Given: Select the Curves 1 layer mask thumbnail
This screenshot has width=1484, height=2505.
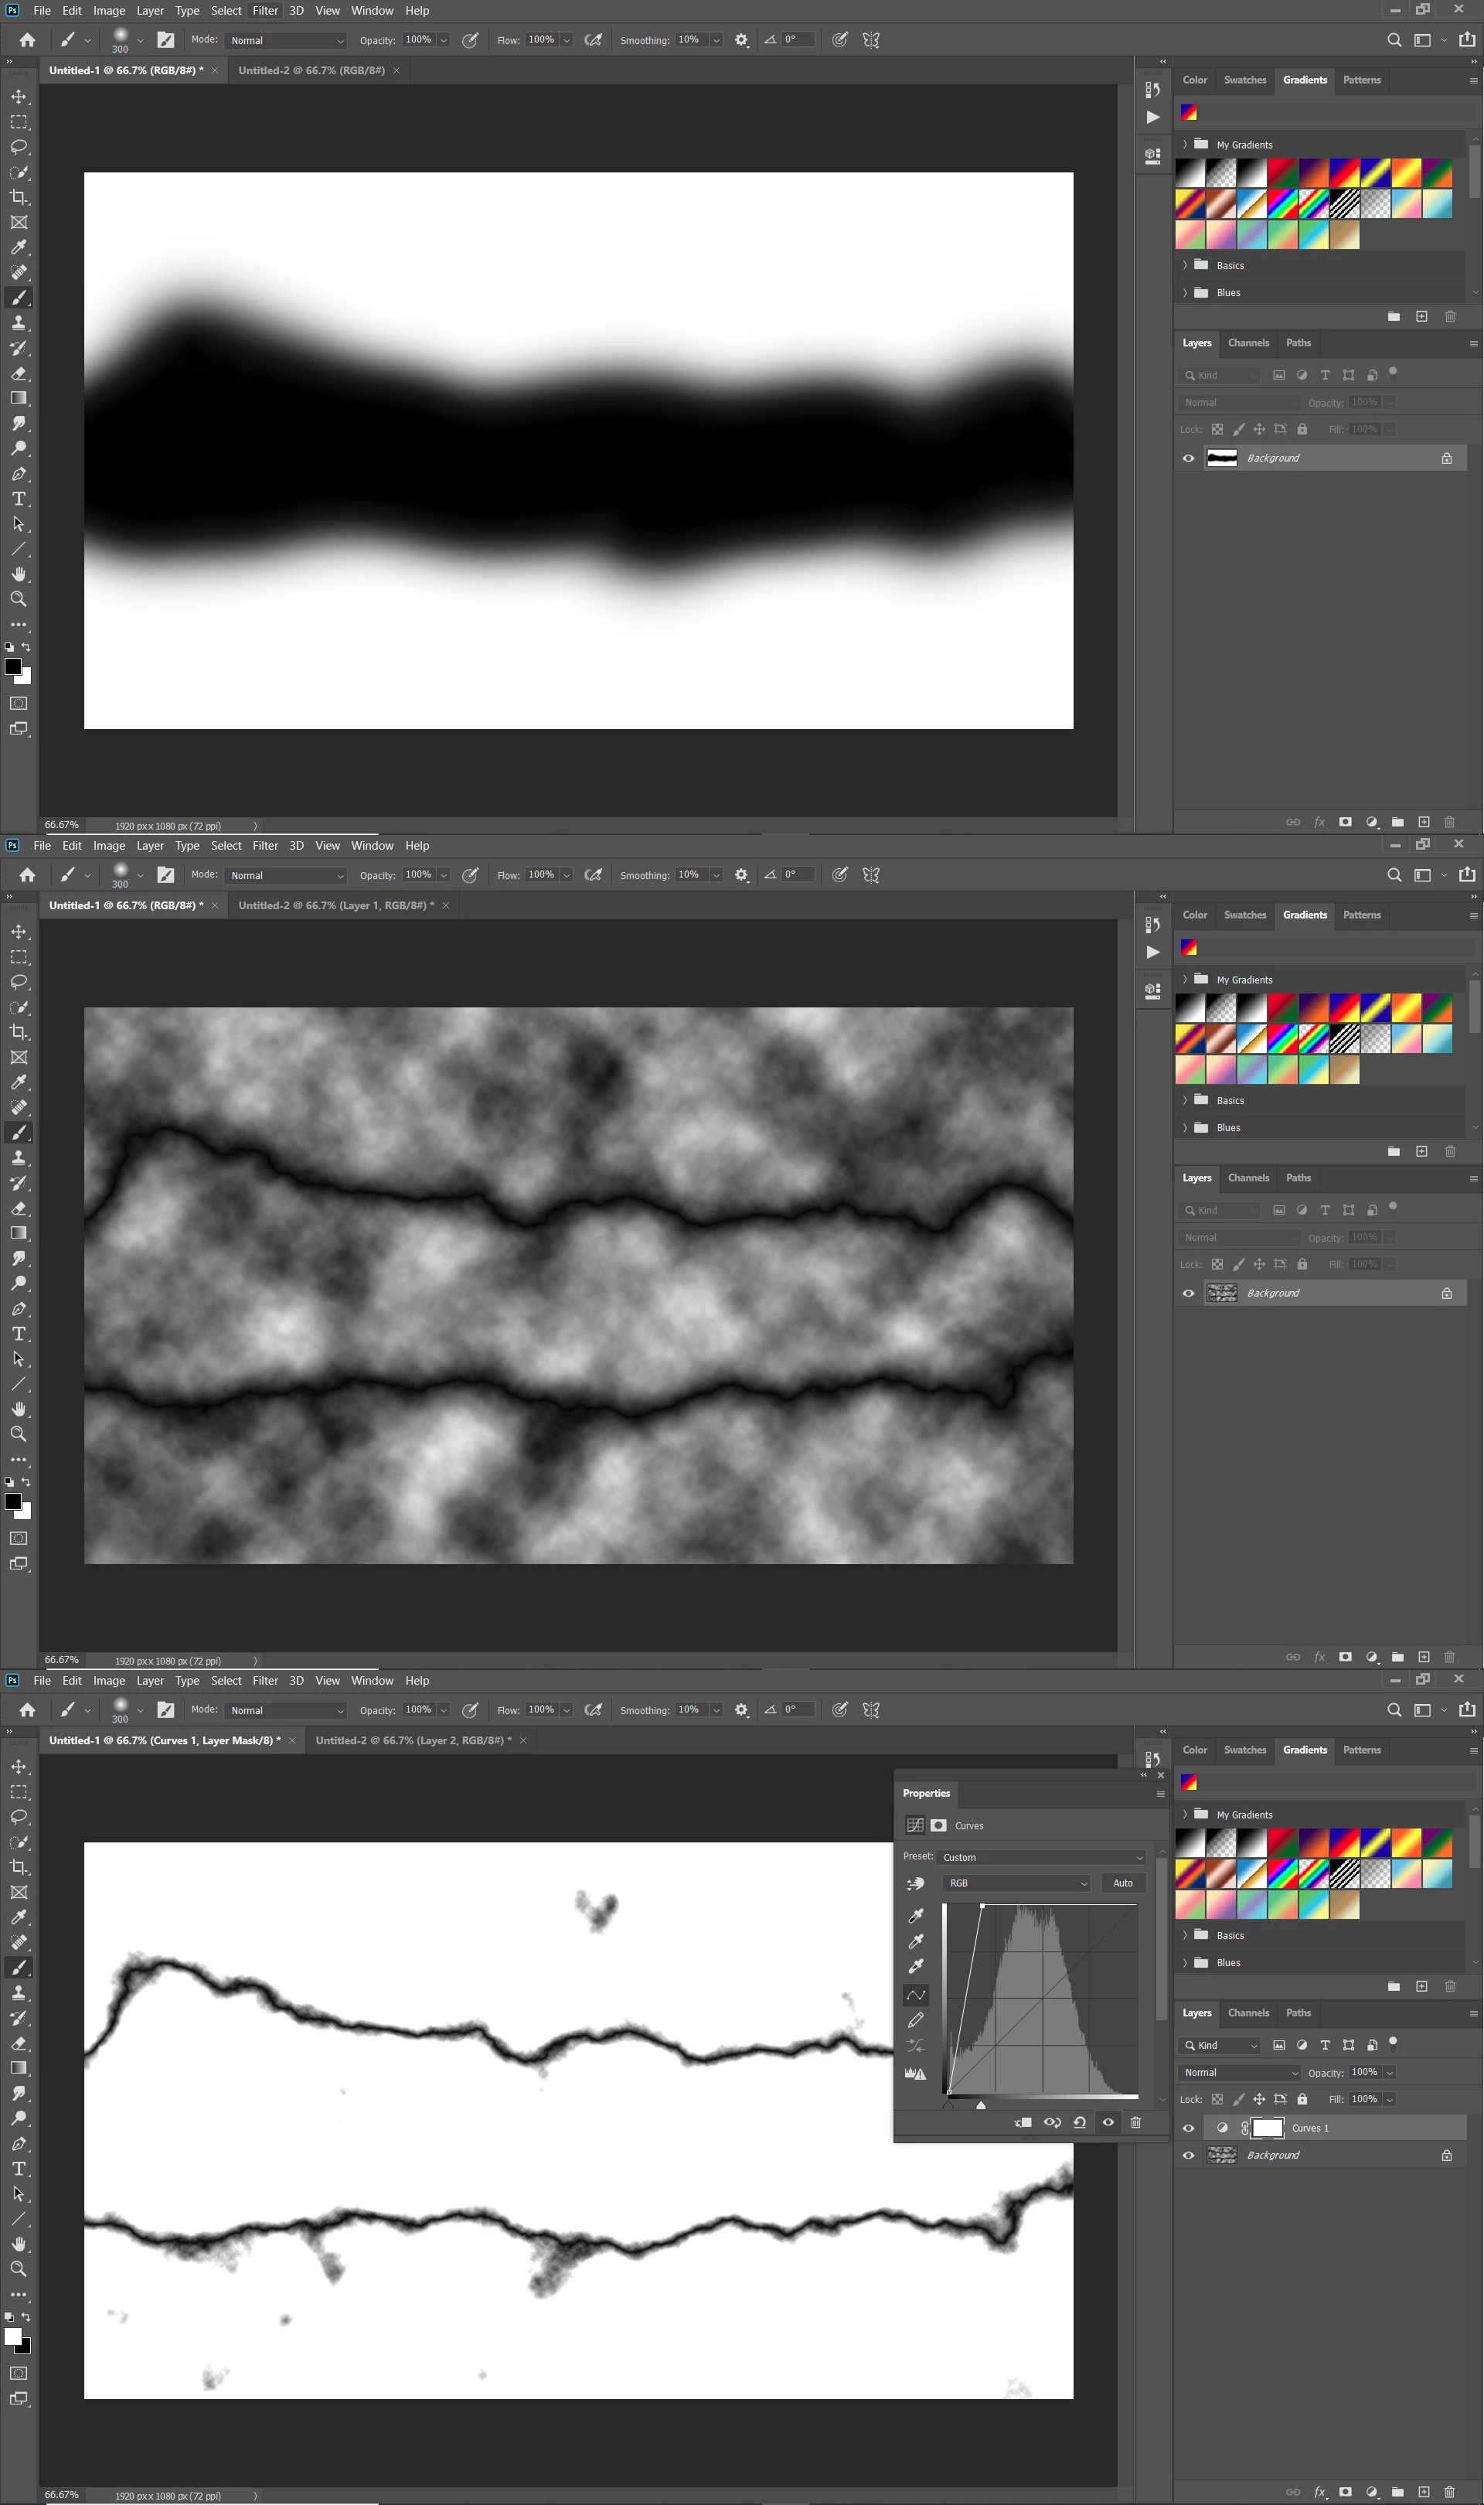Looking at the screenshot, I should [1268, 2128].
